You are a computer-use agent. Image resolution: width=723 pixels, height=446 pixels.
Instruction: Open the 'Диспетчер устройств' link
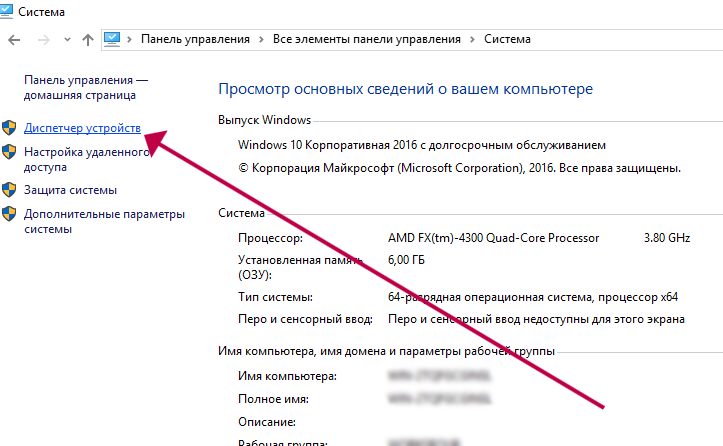[x=83, y=129]
